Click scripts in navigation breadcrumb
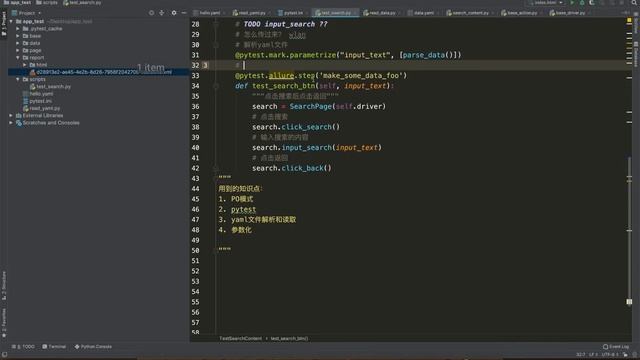Image resolution: width=640 pixels, height=360 pixels. [47, 2]
